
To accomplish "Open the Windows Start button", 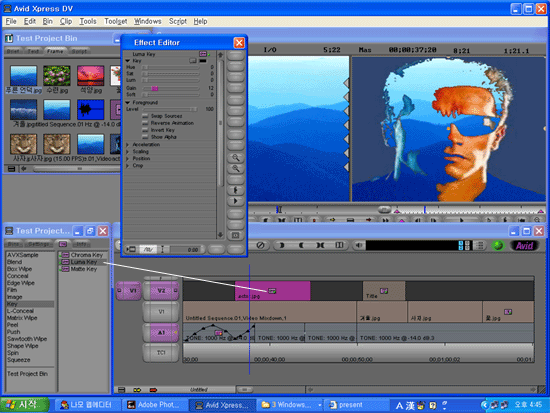I will click(25, 405).
